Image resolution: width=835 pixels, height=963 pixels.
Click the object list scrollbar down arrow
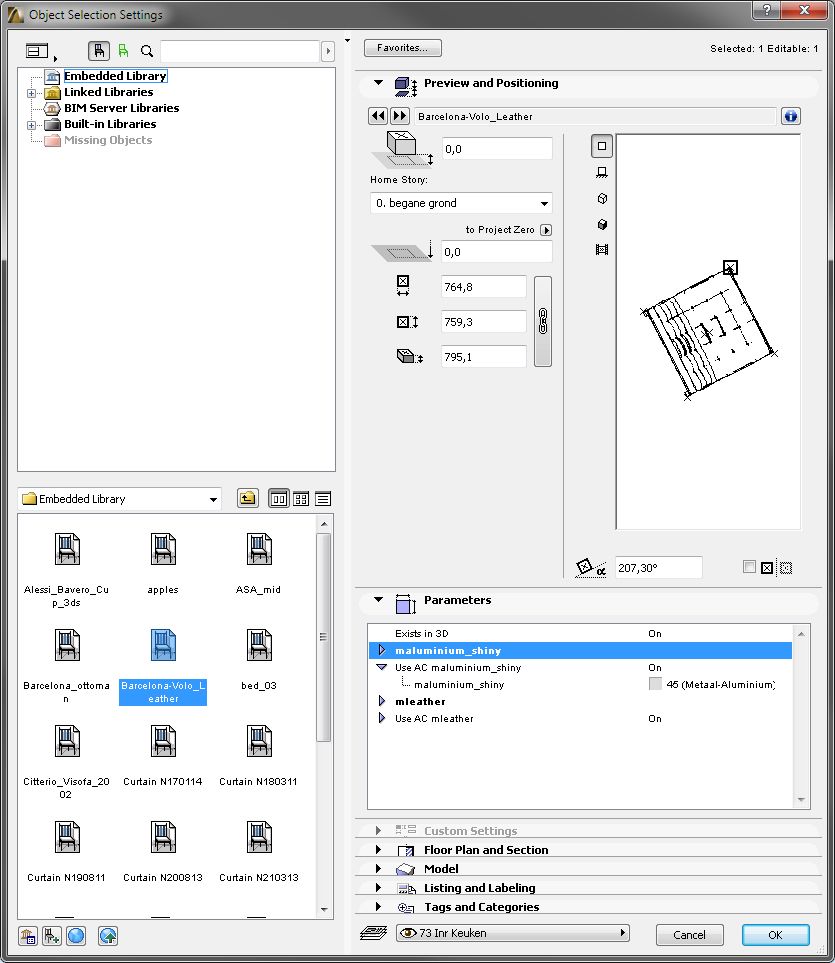point(324,910)
